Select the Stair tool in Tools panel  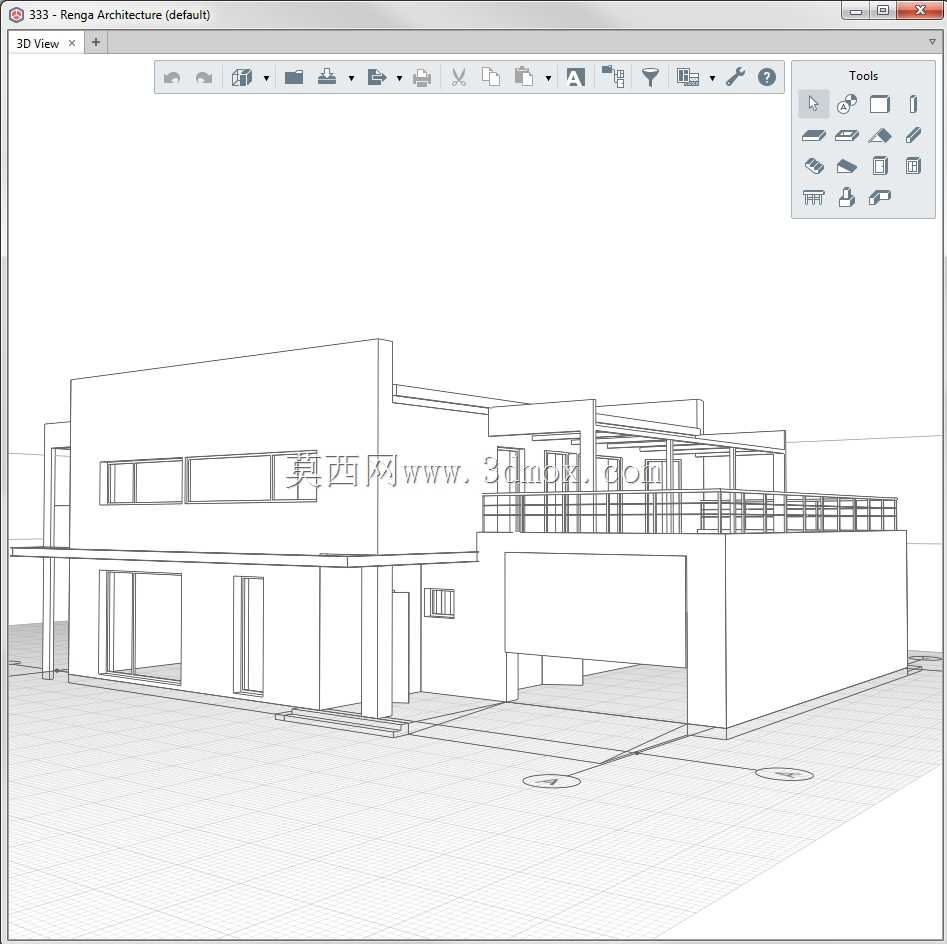[814, 166]
